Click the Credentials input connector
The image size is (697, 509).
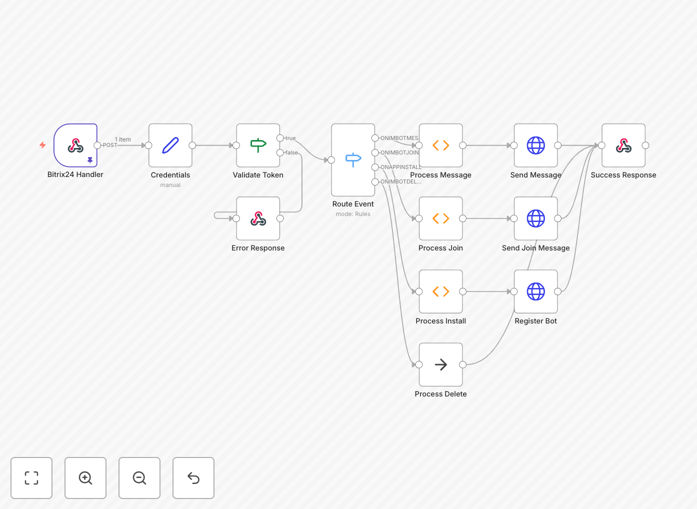(x=148, y=145)
